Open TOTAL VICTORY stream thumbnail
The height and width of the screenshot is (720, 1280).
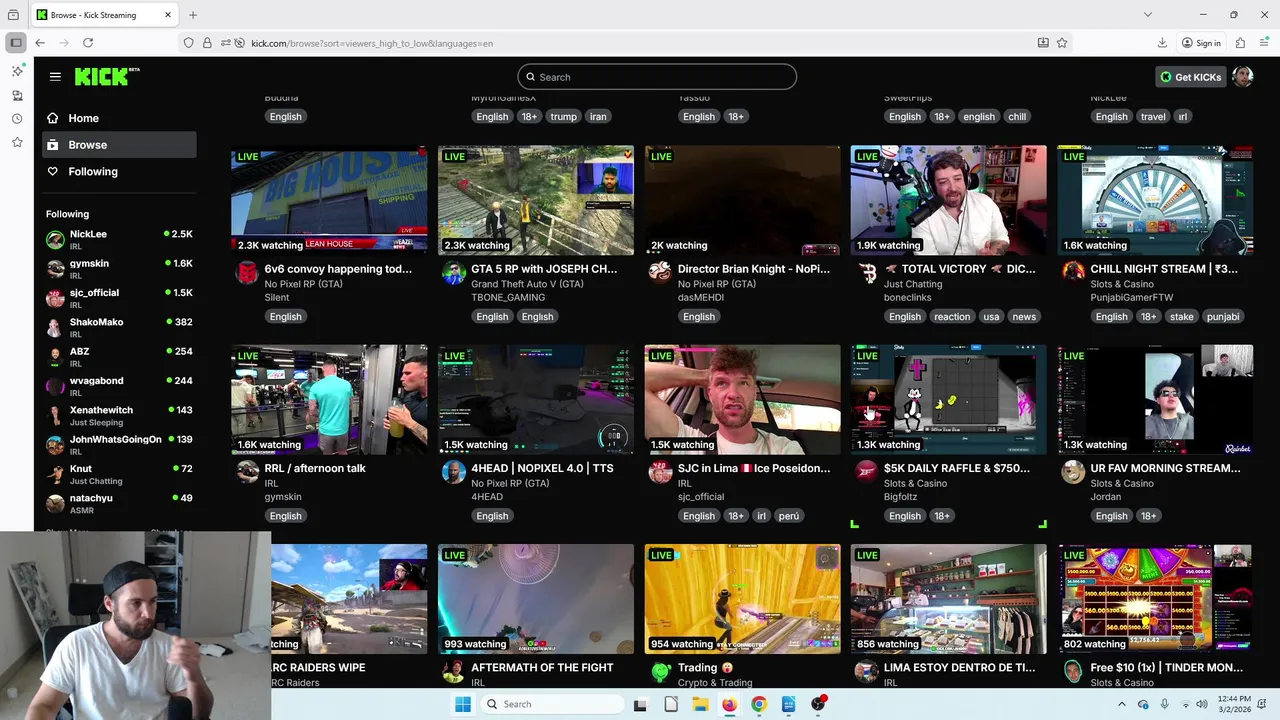coord(949,200)
